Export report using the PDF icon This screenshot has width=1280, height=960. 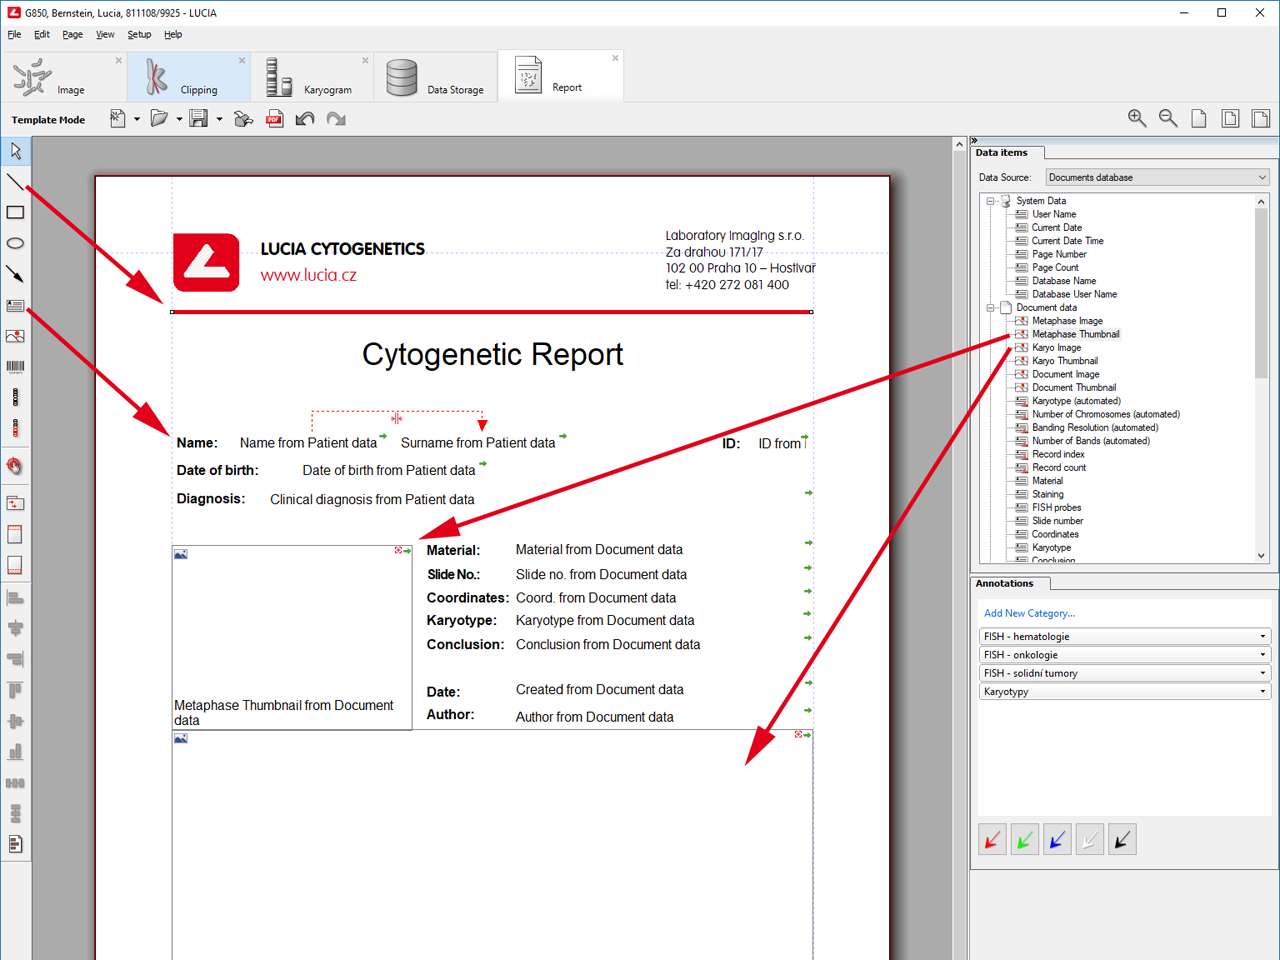[x=274, y=119]
